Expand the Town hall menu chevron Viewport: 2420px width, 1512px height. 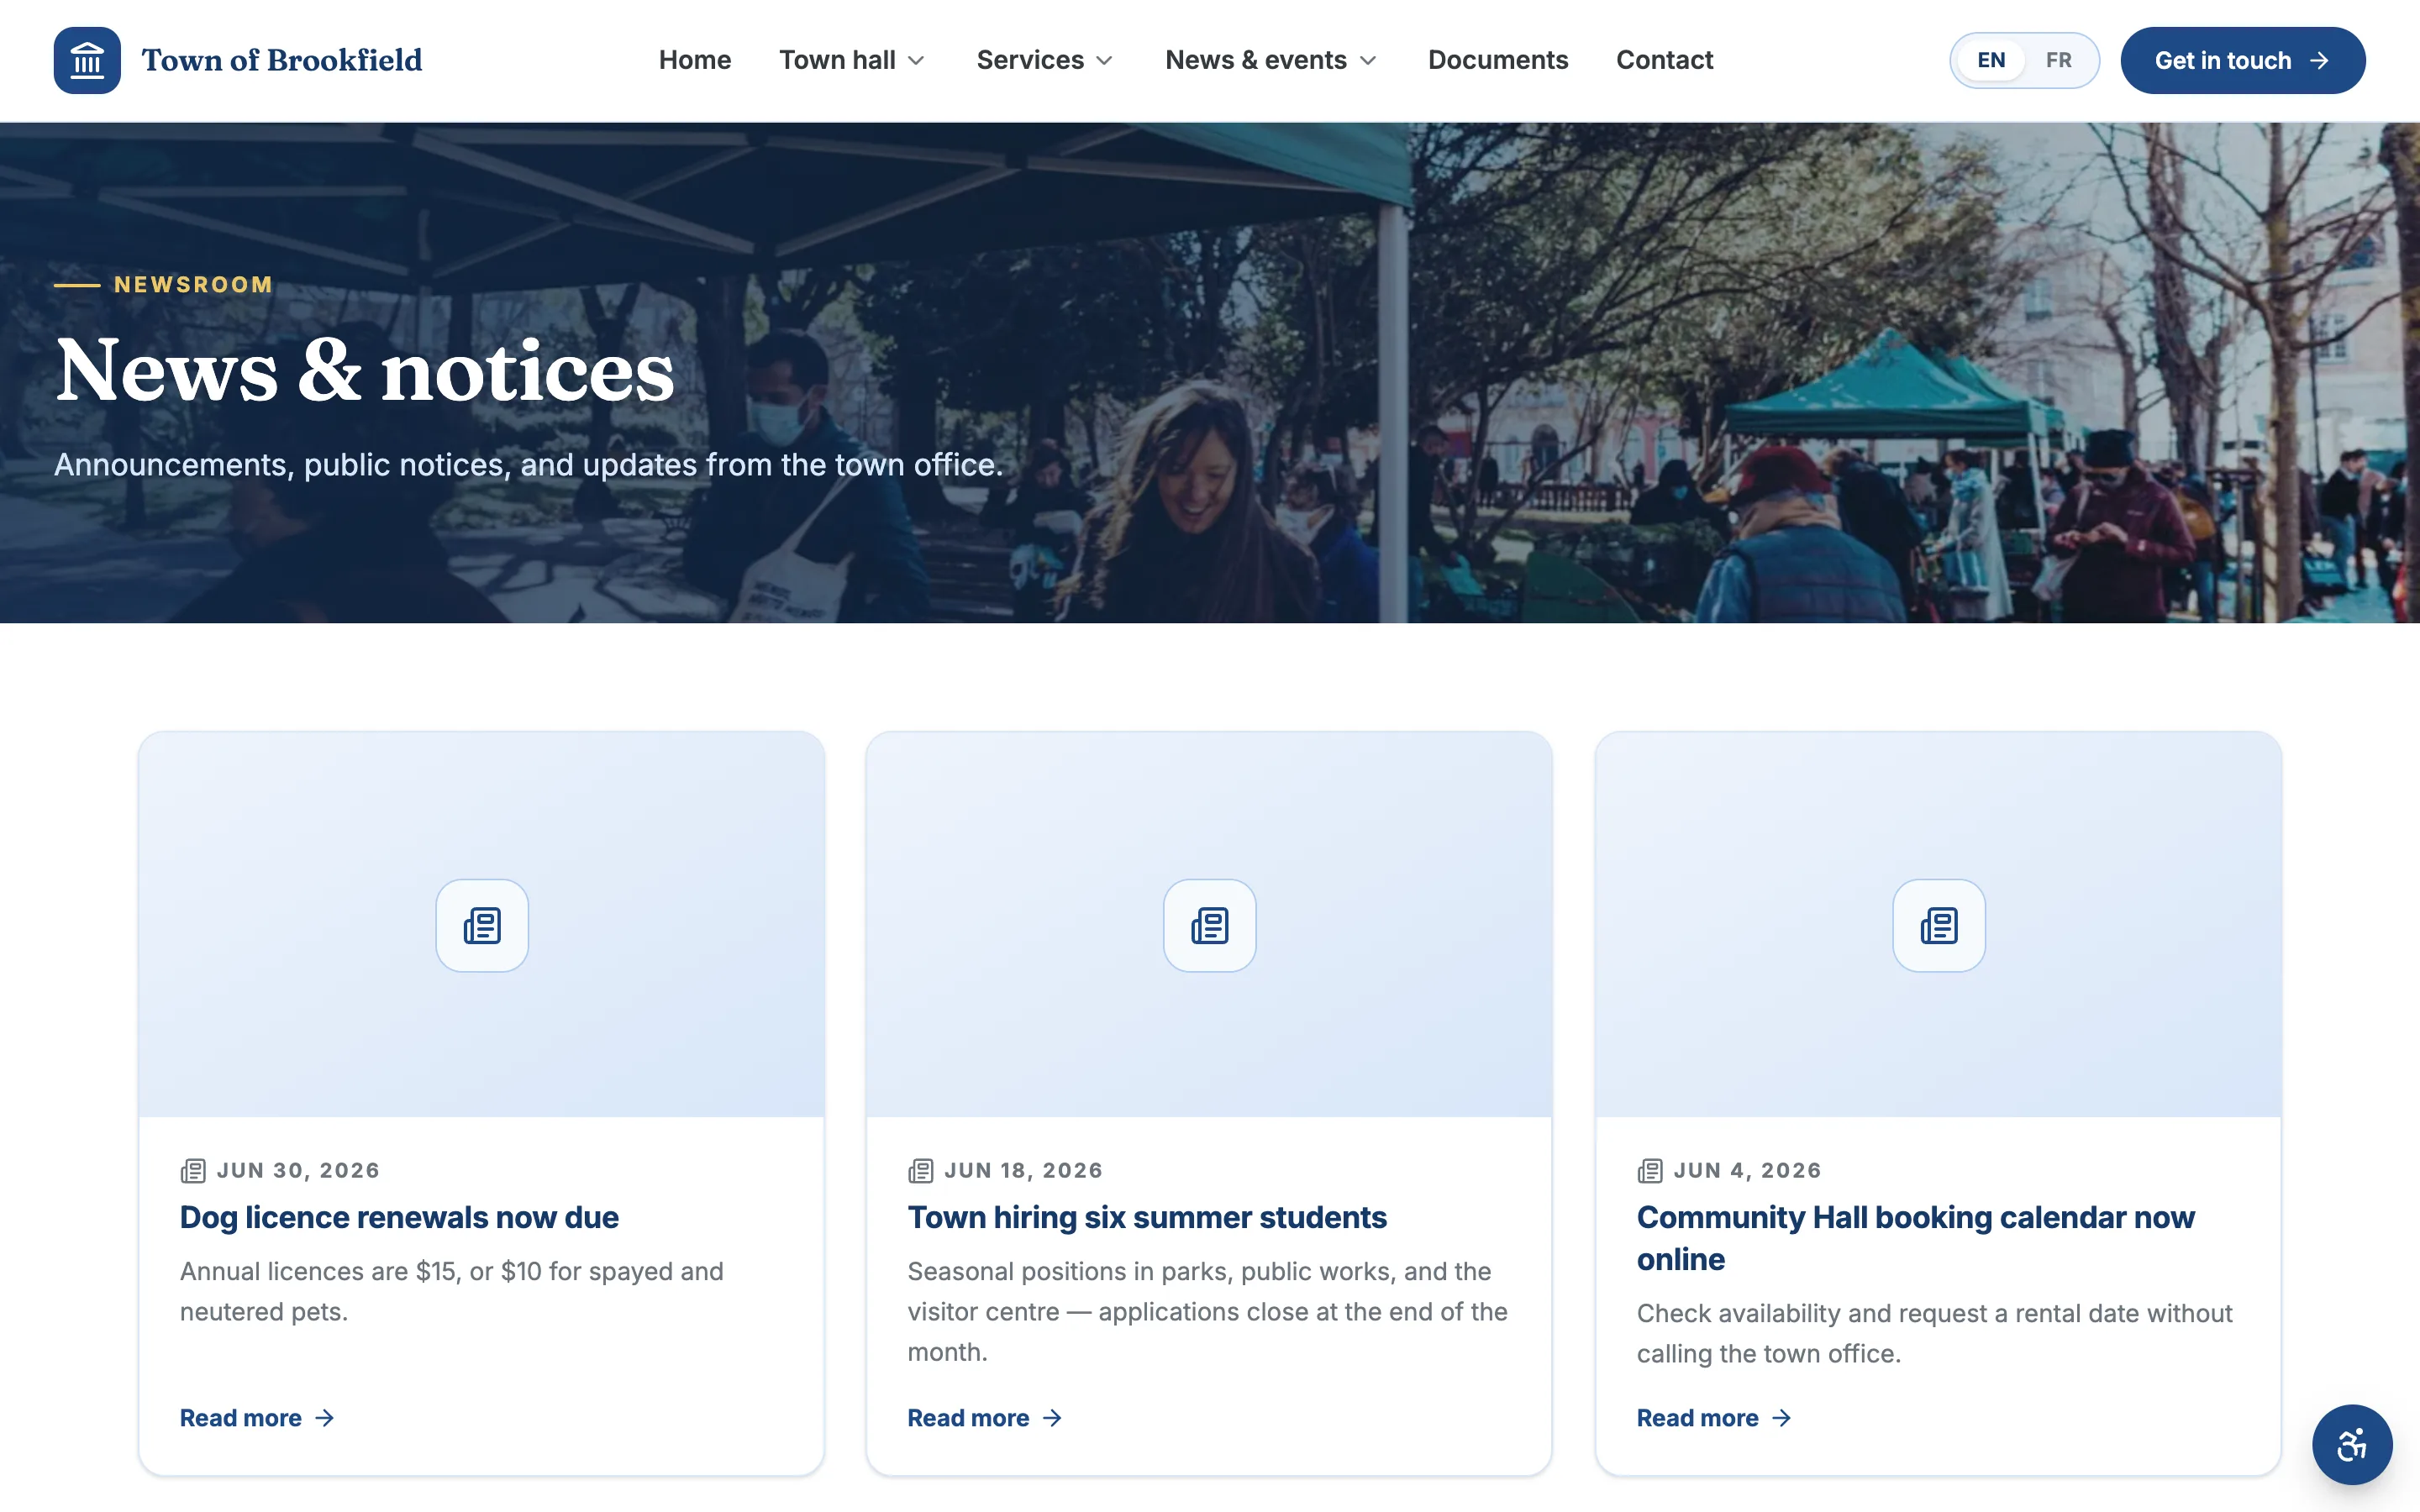[916, 61]
